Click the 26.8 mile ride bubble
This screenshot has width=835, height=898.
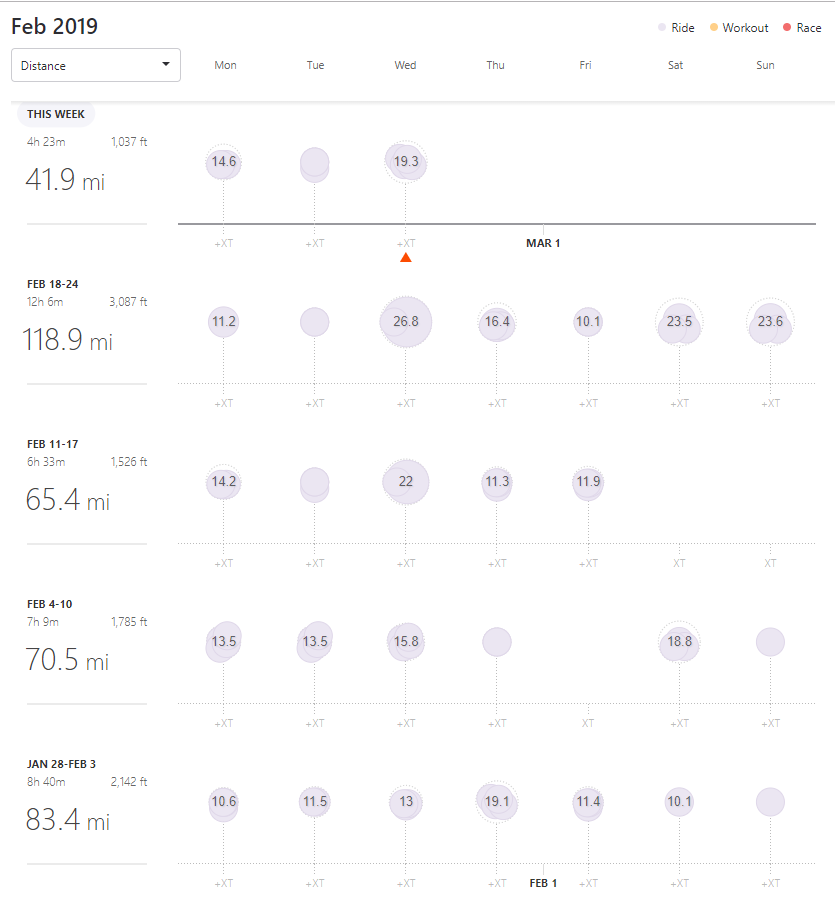[x=406, y=322]
